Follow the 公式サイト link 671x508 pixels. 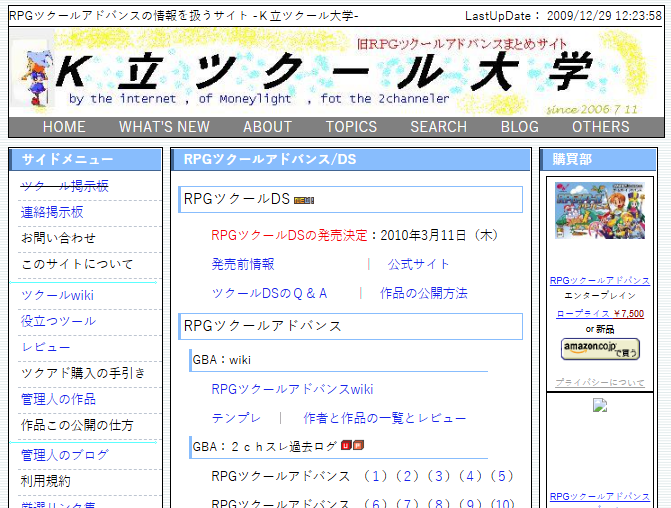(x=419, y=264)
